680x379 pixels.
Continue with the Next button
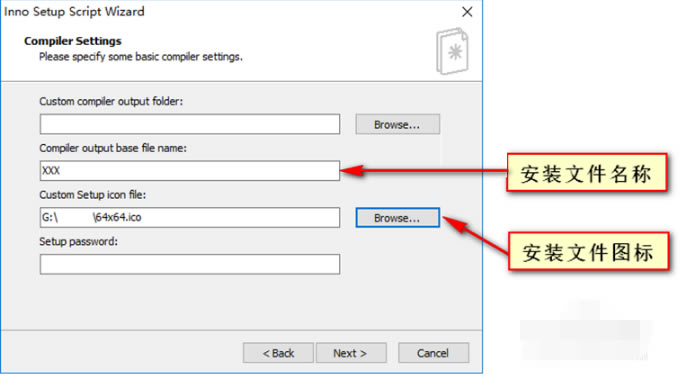click(351, 353)
